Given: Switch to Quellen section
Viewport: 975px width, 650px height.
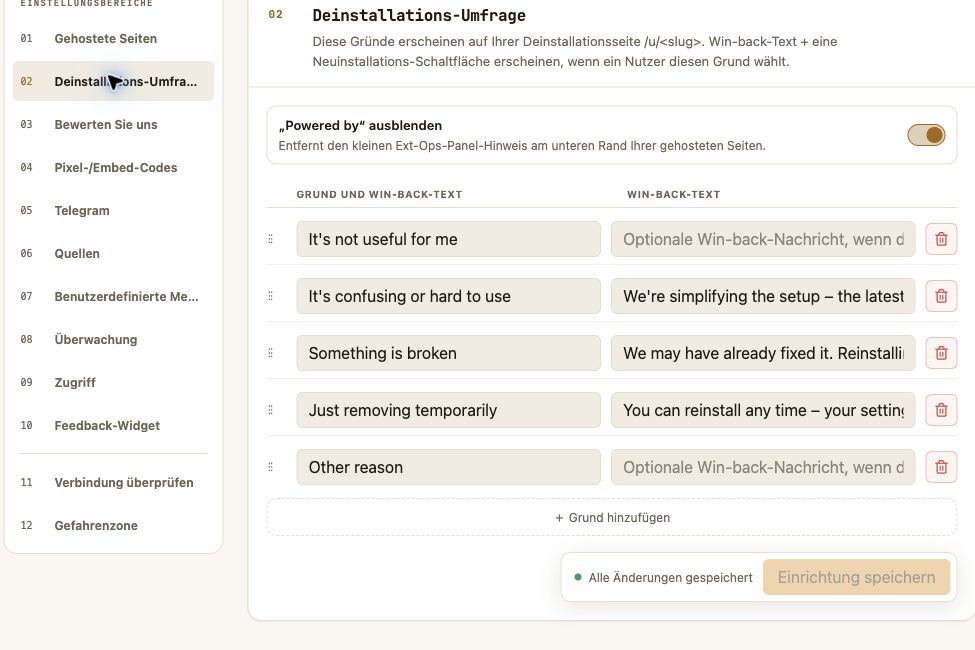Looking at the screenshot, I should [x=113, y=253].
